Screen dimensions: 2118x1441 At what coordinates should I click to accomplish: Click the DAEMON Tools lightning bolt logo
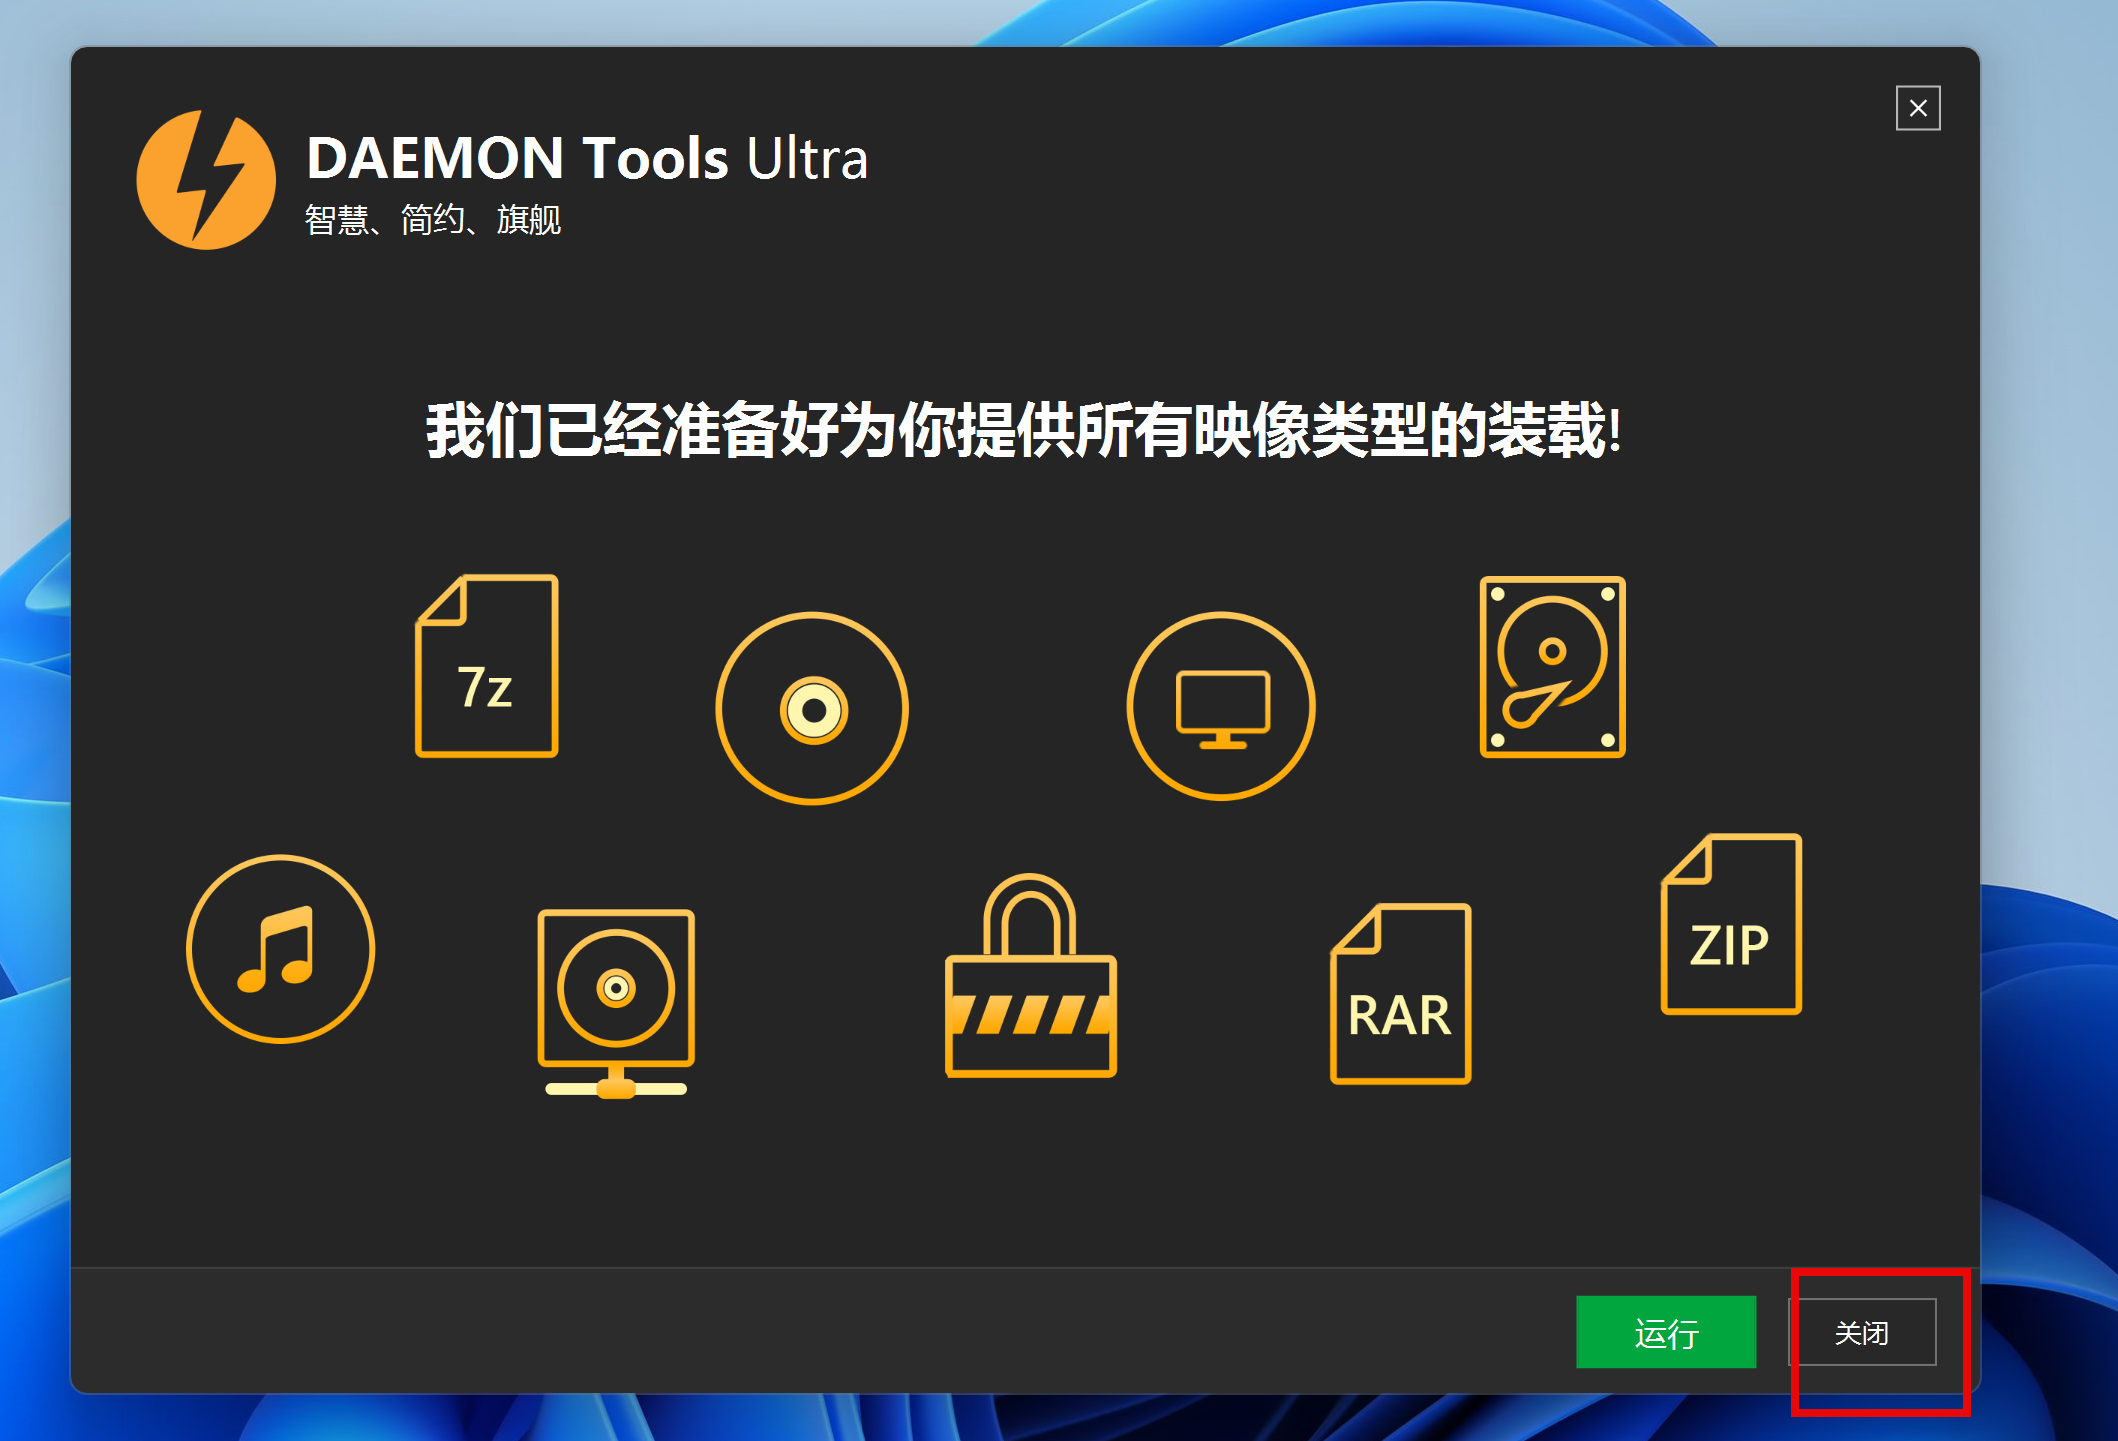[206, 180]
